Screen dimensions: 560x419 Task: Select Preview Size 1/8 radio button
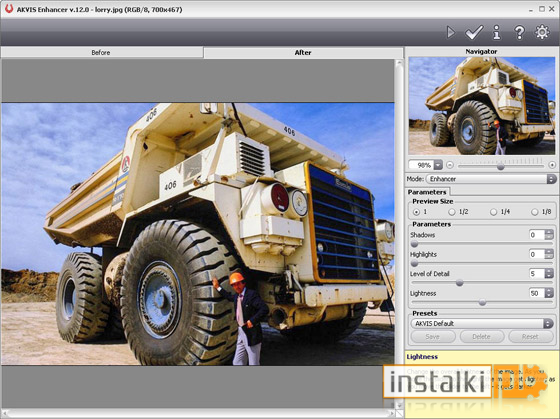[x=534, y=212]
